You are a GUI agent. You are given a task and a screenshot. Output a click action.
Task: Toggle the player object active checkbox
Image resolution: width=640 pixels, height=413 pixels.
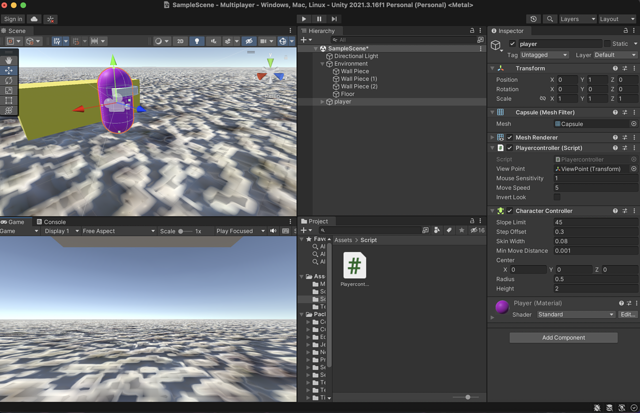tap(513, 44)
